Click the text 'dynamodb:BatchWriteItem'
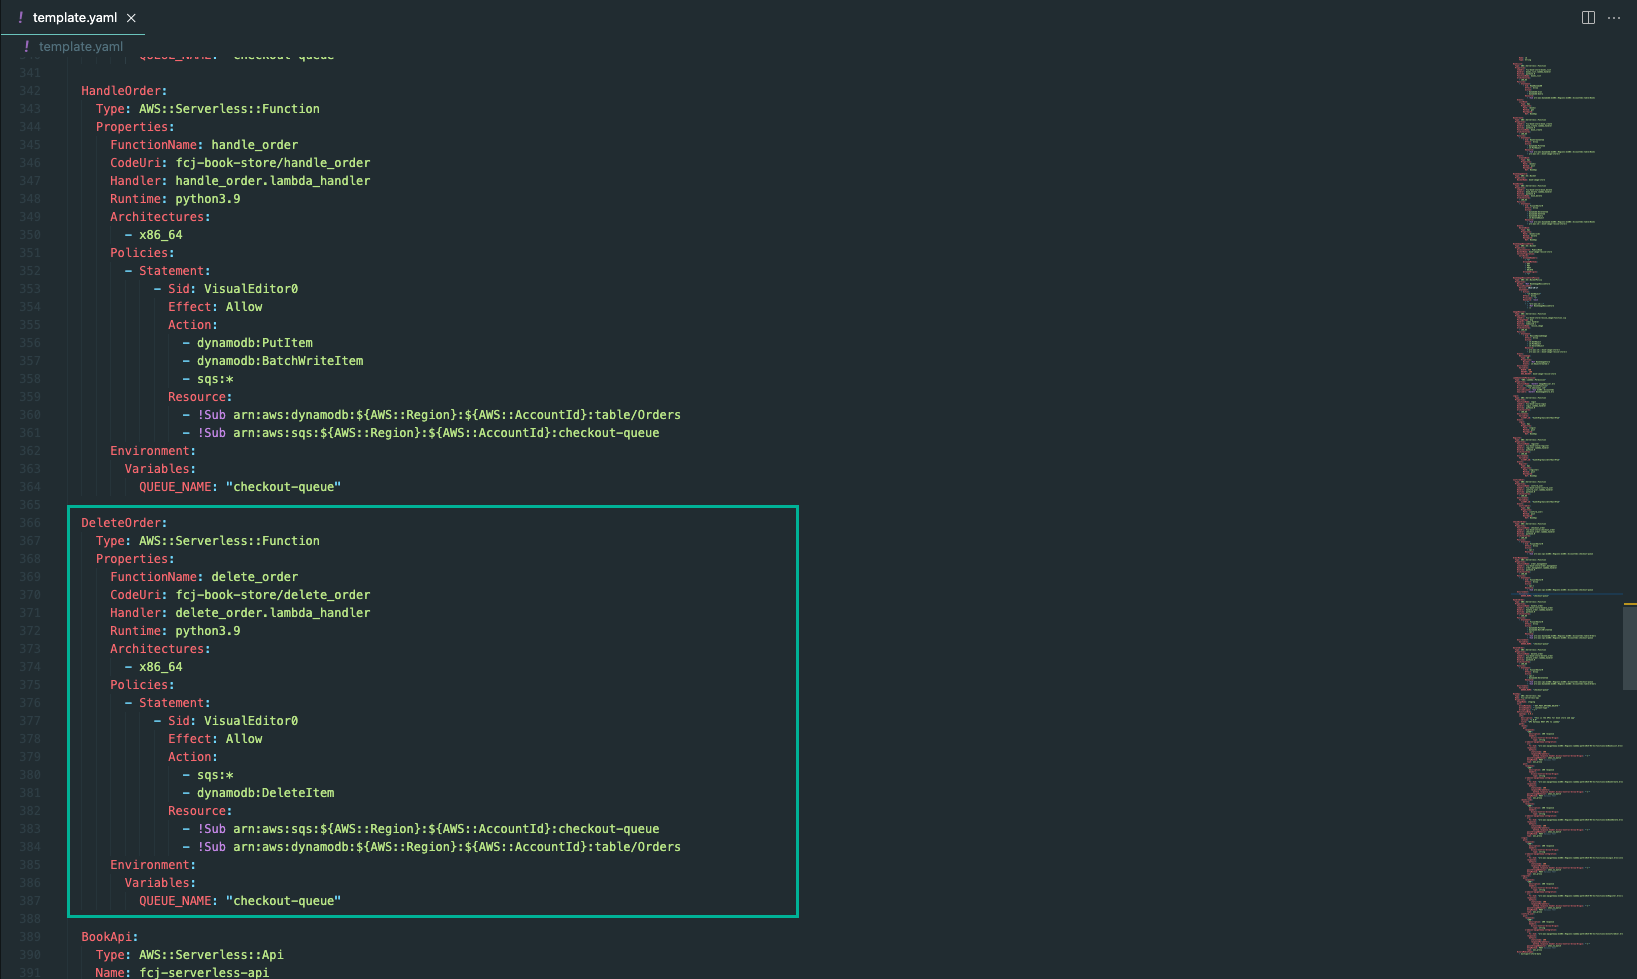This screenshot has width=1637, height=979. tap(280, 361)
